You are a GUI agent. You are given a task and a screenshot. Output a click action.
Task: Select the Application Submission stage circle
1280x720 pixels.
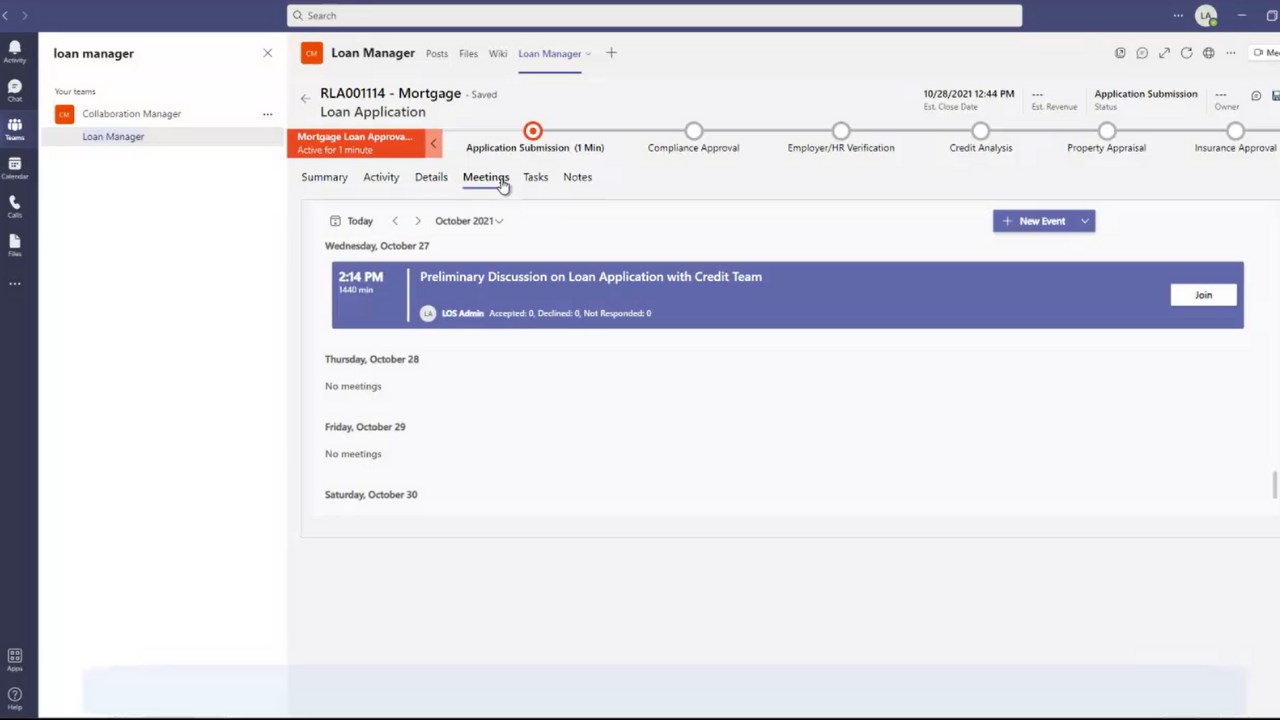(x=533, y=131)
